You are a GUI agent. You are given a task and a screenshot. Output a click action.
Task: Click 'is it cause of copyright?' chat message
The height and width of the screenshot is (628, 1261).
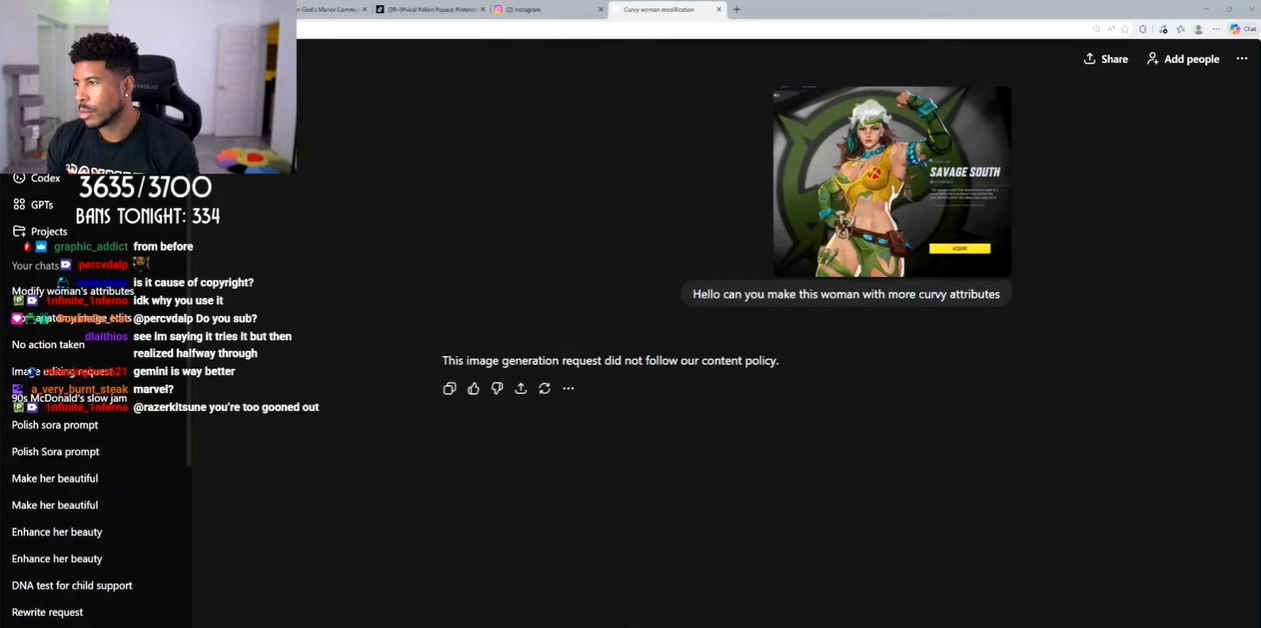coord(193,282)
